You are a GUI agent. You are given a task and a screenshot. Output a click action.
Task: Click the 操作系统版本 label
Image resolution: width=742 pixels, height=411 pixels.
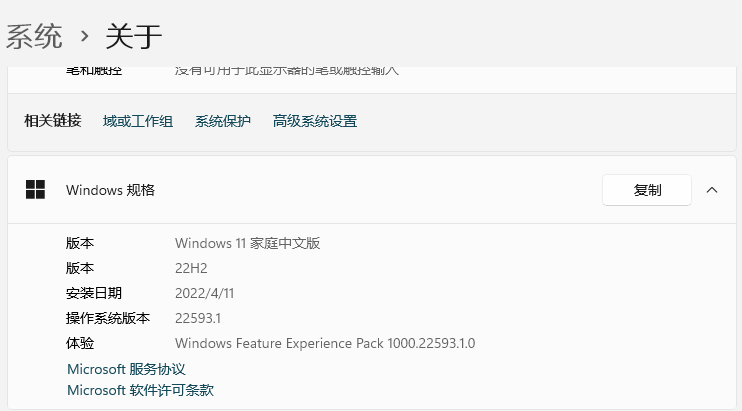coord(108,318)
